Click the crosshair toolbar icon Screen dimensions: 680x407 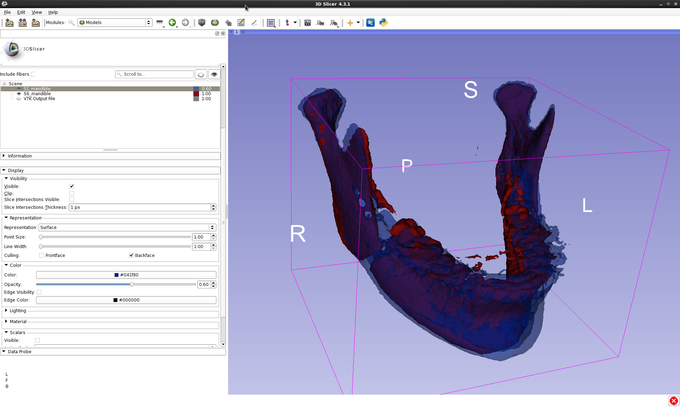350,22
